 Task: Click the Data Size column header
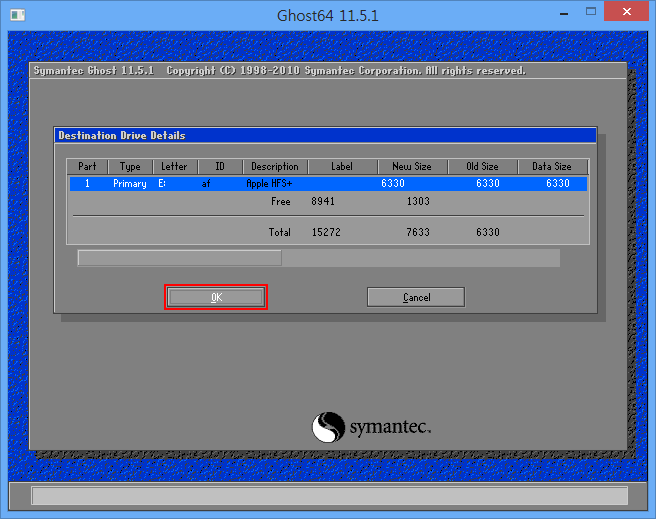552,166
